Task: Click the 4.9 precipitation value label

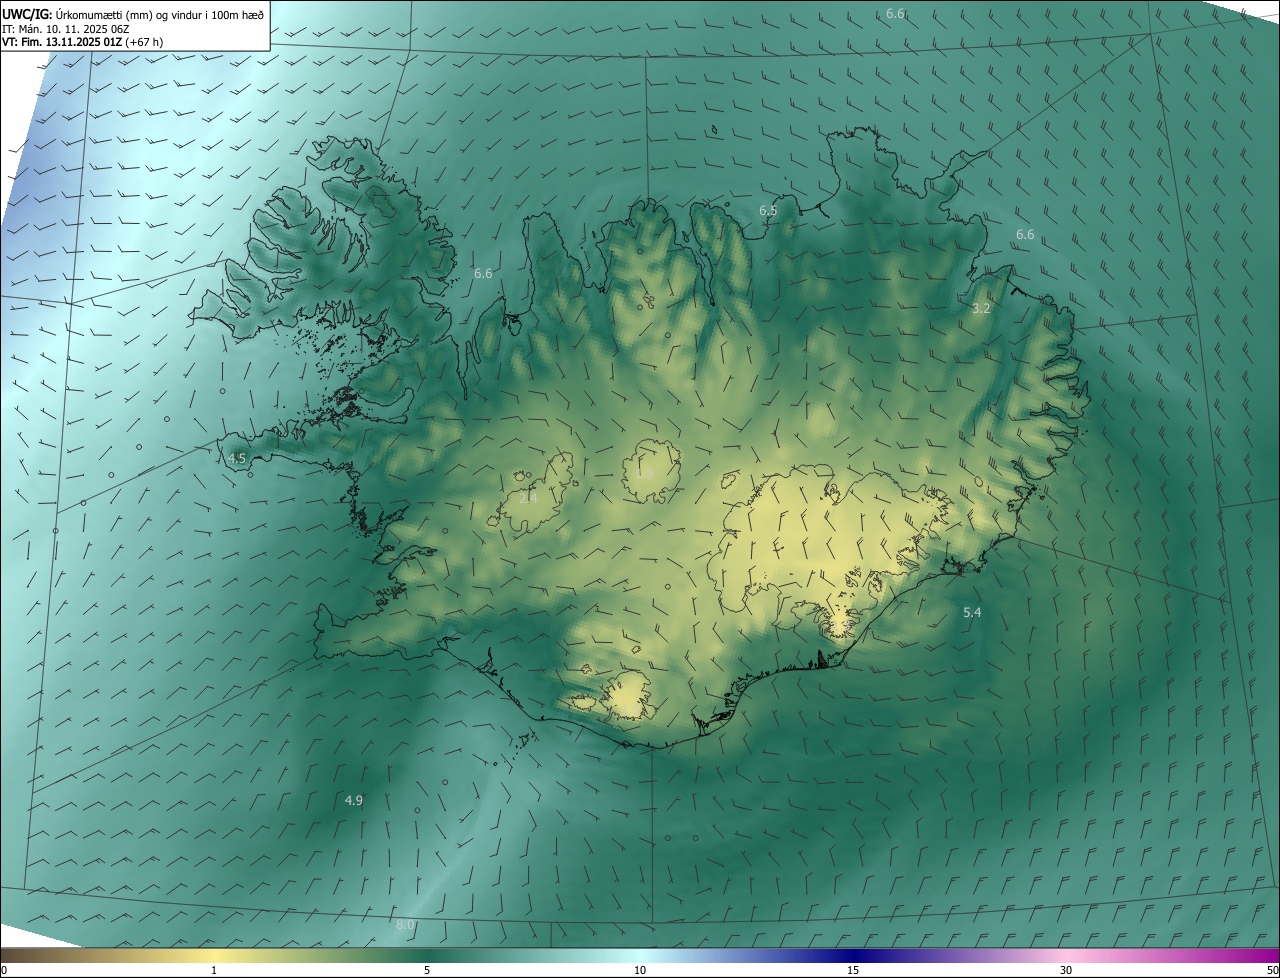Action: click(354, 800)
